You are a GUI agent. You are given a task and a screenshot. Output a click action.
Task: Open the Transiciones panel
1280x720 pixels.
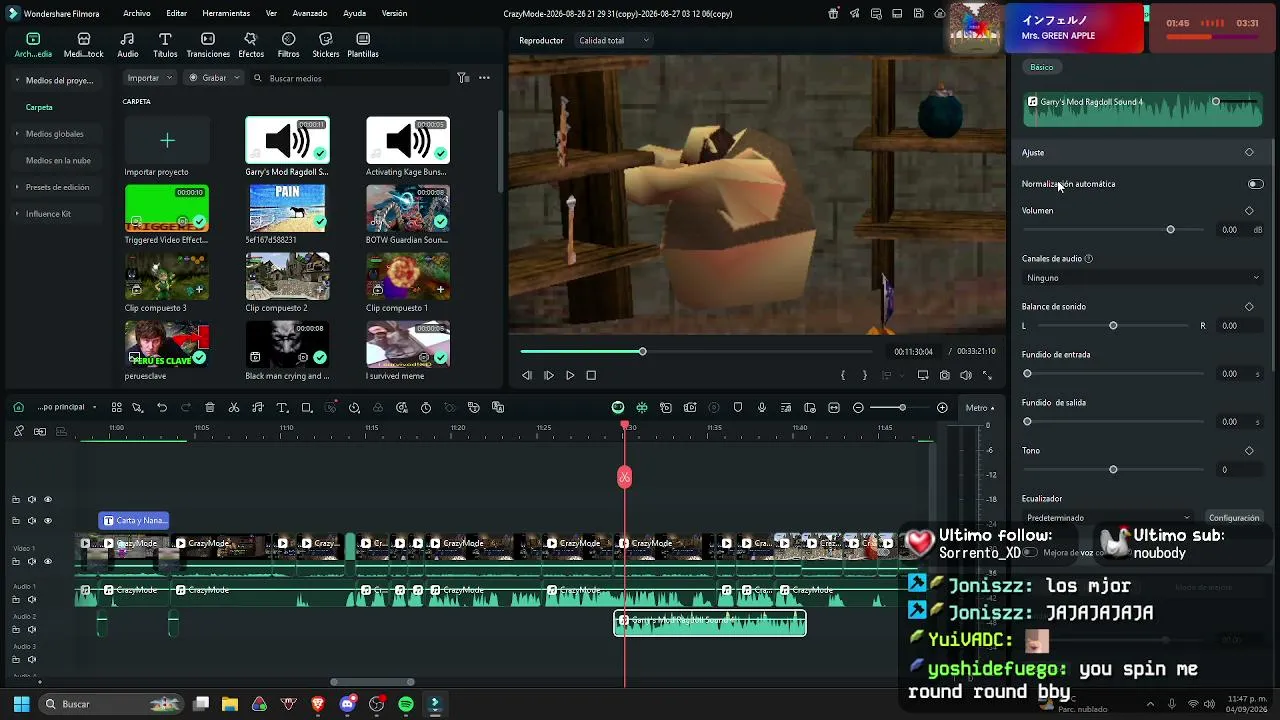tap(208, 45)
